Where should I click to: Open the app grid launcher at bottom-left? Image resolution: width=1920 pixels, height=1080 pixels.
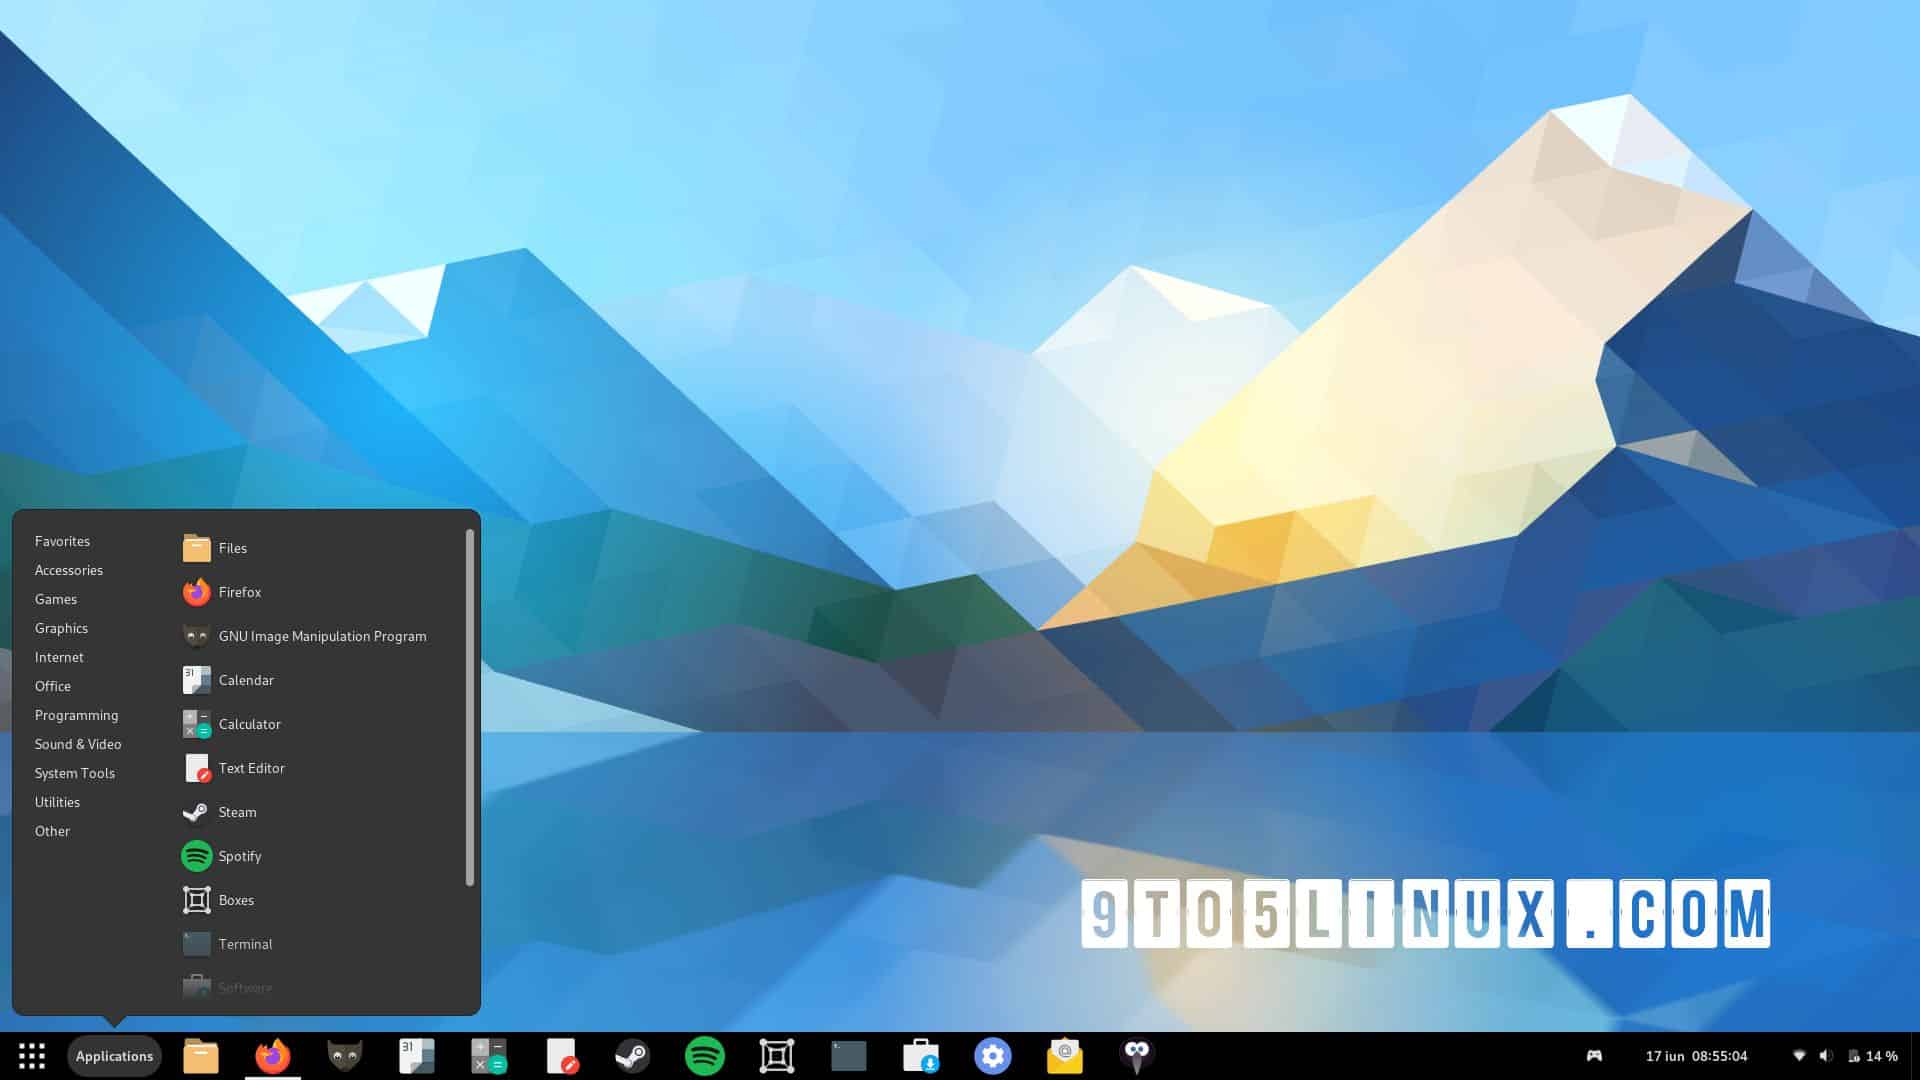[x=32, y=1055]
